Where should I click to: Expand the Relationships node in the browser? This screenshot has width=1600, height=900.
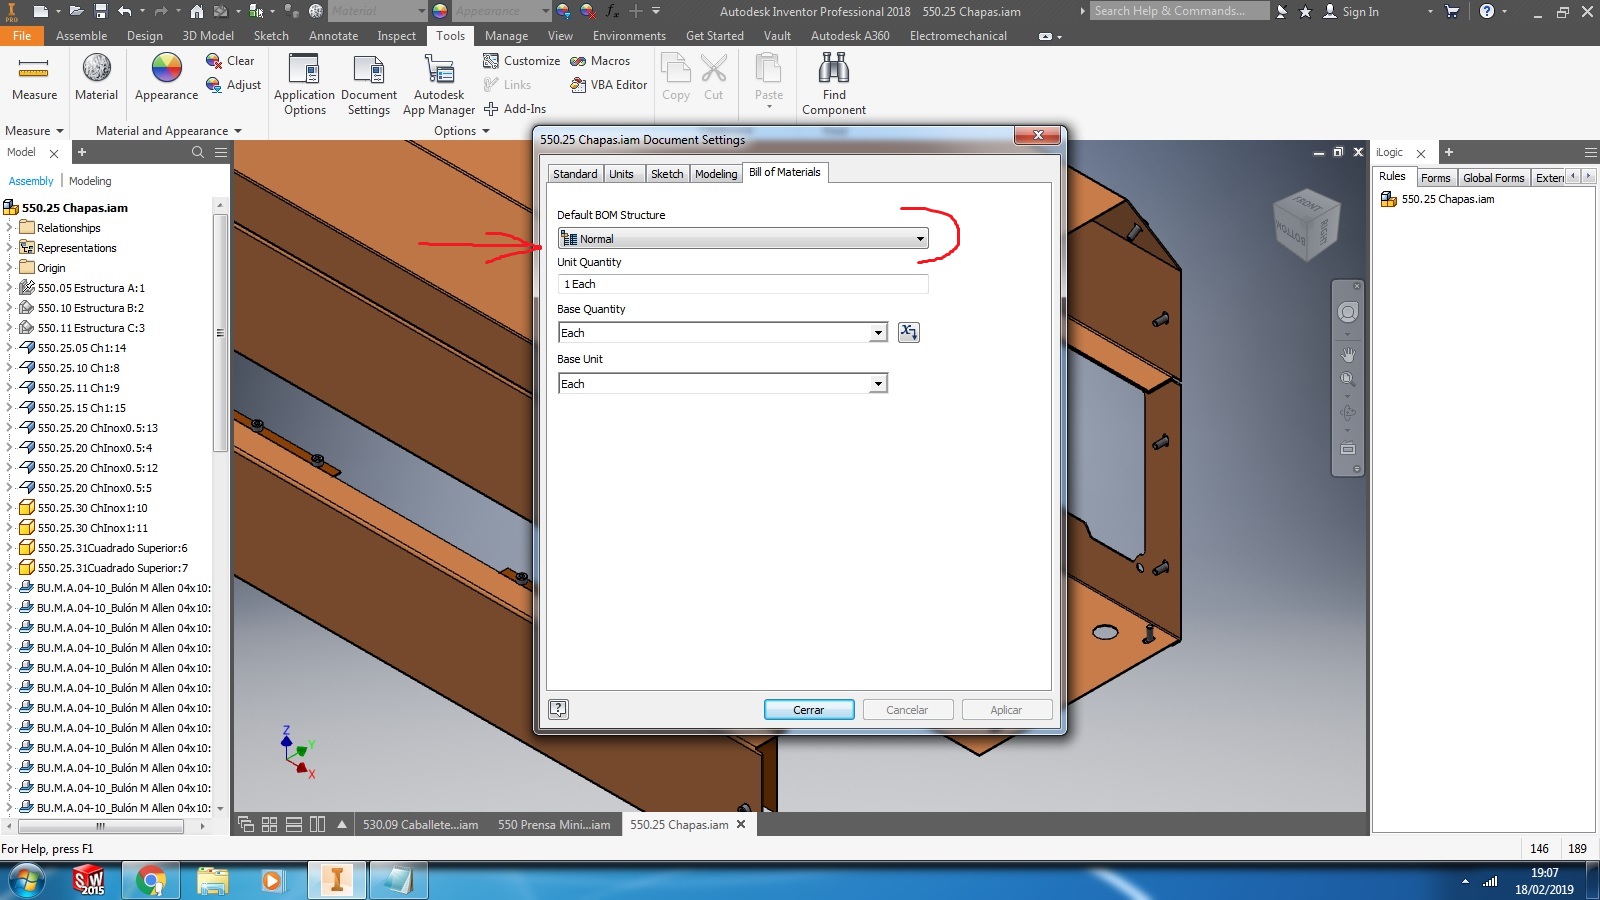tap(10, 227)
